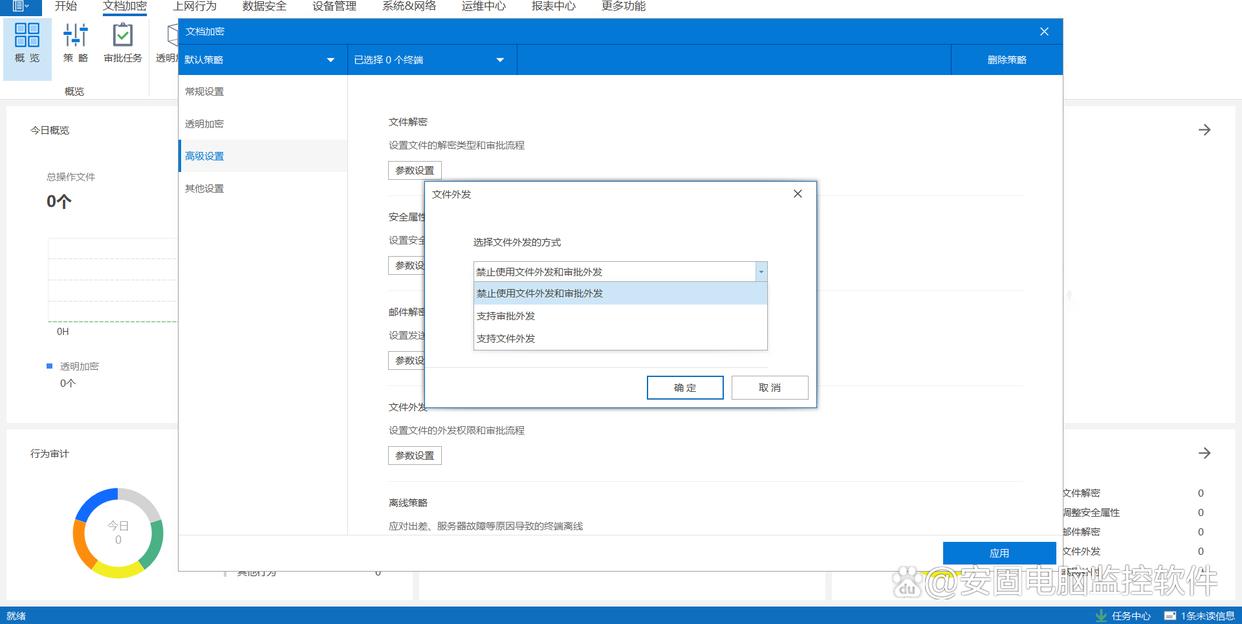The image size is (1242, 624).
Task: Expand the 已选择 0 个终端 dropdown
Action: (500, 60)
